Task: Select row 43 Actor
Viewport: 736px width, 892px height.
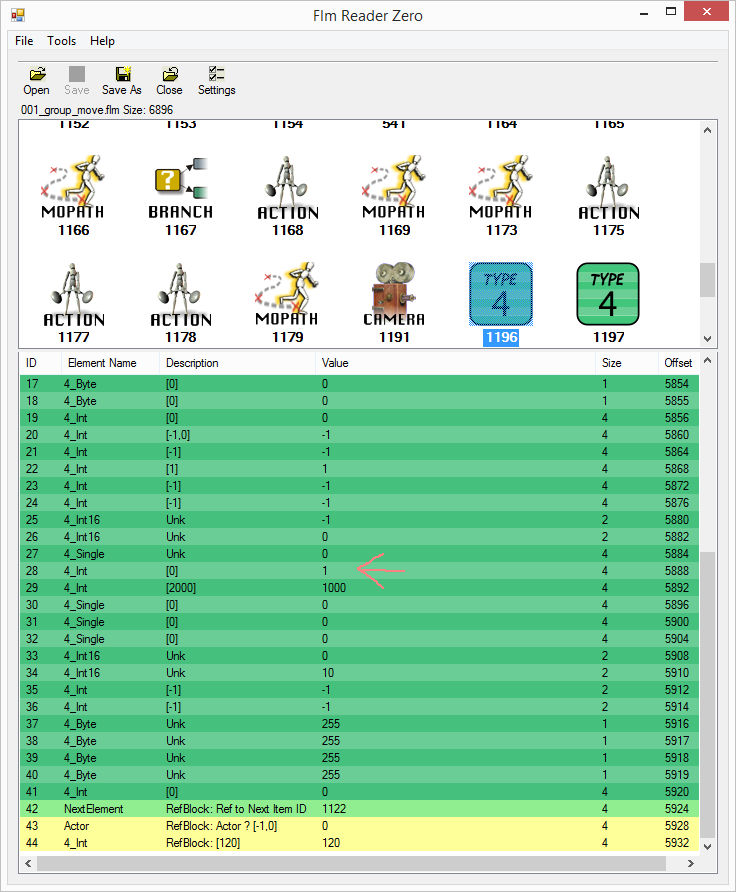Action: click(x=359, y=826)
